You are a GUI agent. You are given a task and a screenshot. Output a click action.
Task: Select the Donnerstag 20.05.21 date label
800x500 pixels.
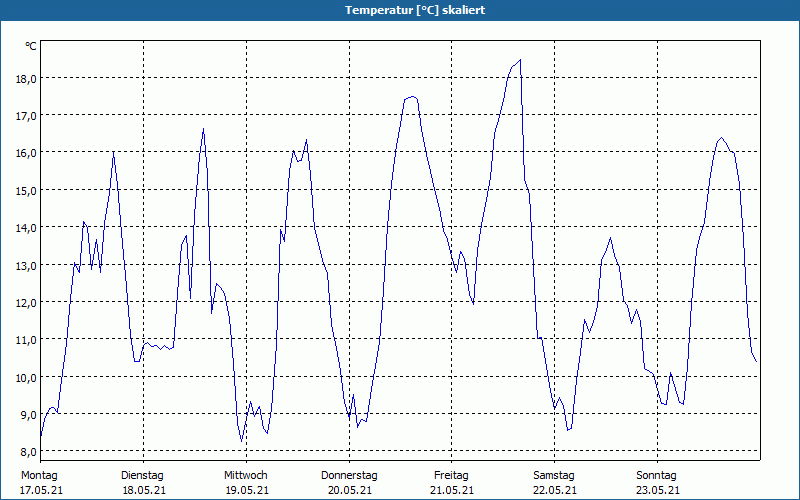(x=349, y=483)
